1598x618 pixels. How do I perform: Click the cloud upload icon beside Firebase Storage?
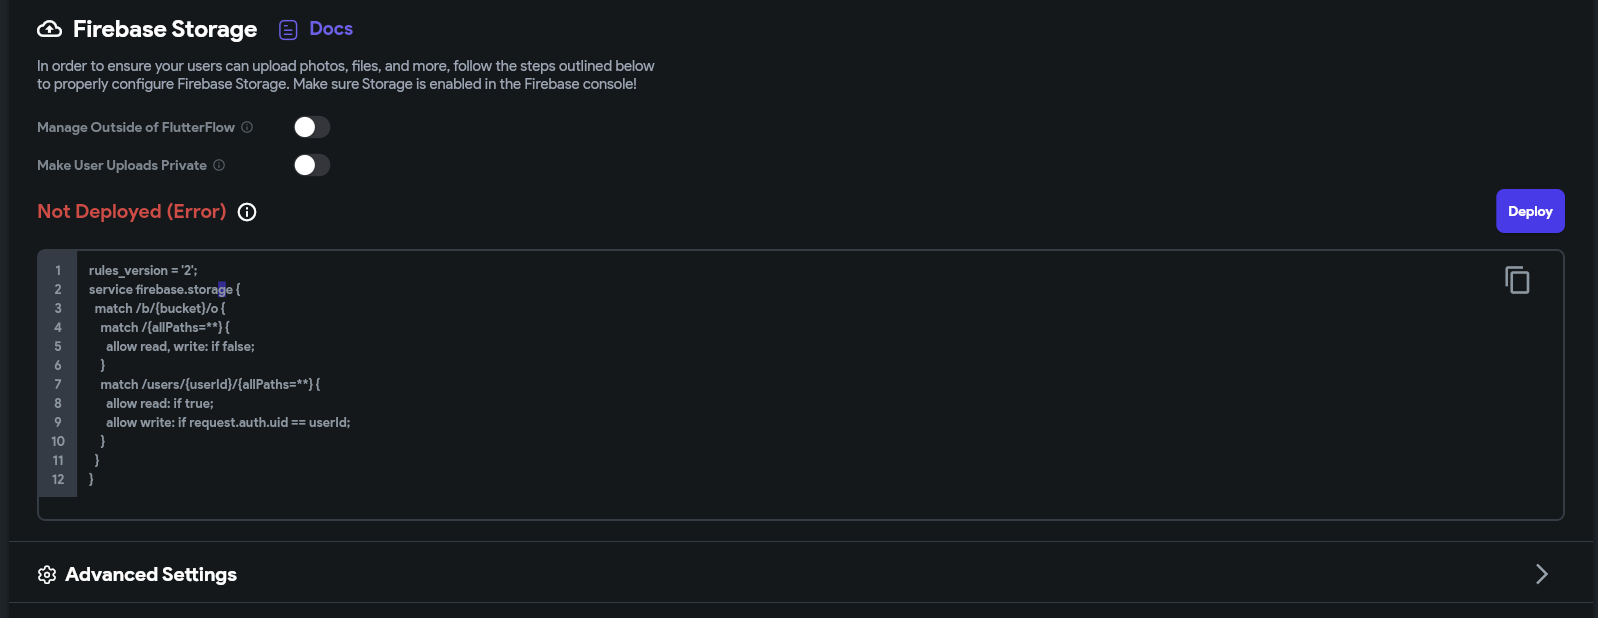coord(49,29)
